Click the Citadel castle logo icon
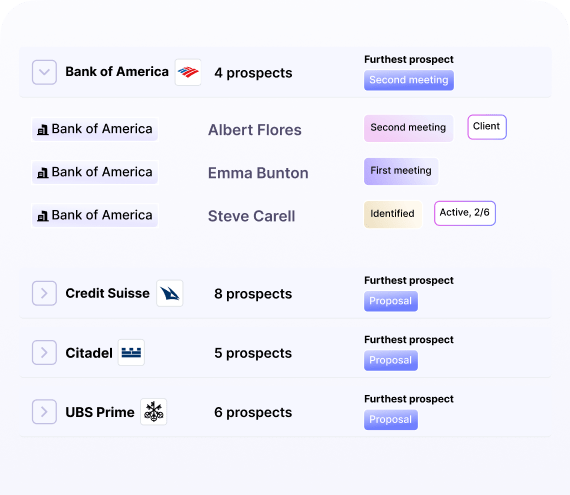The width and height of the screenshot is (570, 495). [x=131, y=353]
